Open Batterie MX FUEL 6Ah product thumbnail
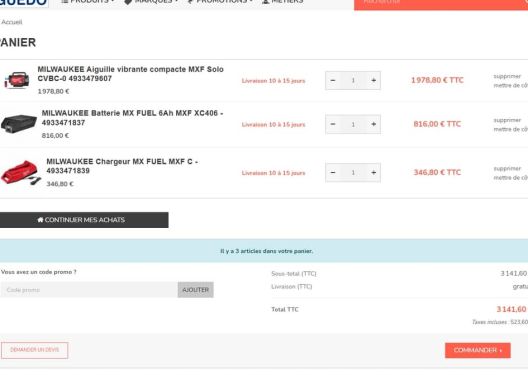The width and height of the screenshot is (528, 380). tap(19, 124)
